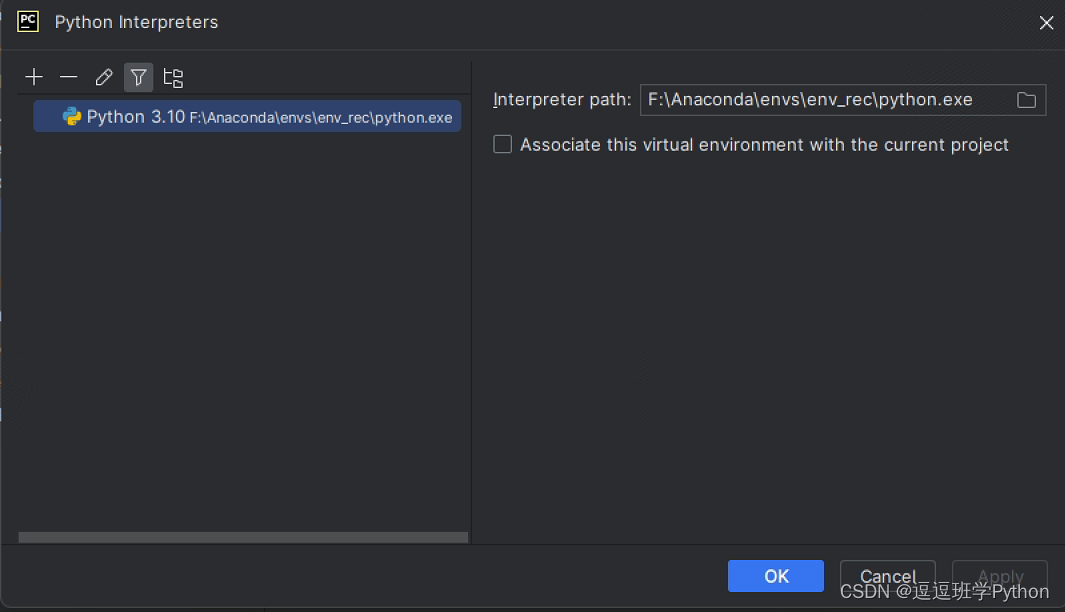Click the add interpreter plus icon
The height and width of the screenshot is (612, 1065).
tap(34, 77)
